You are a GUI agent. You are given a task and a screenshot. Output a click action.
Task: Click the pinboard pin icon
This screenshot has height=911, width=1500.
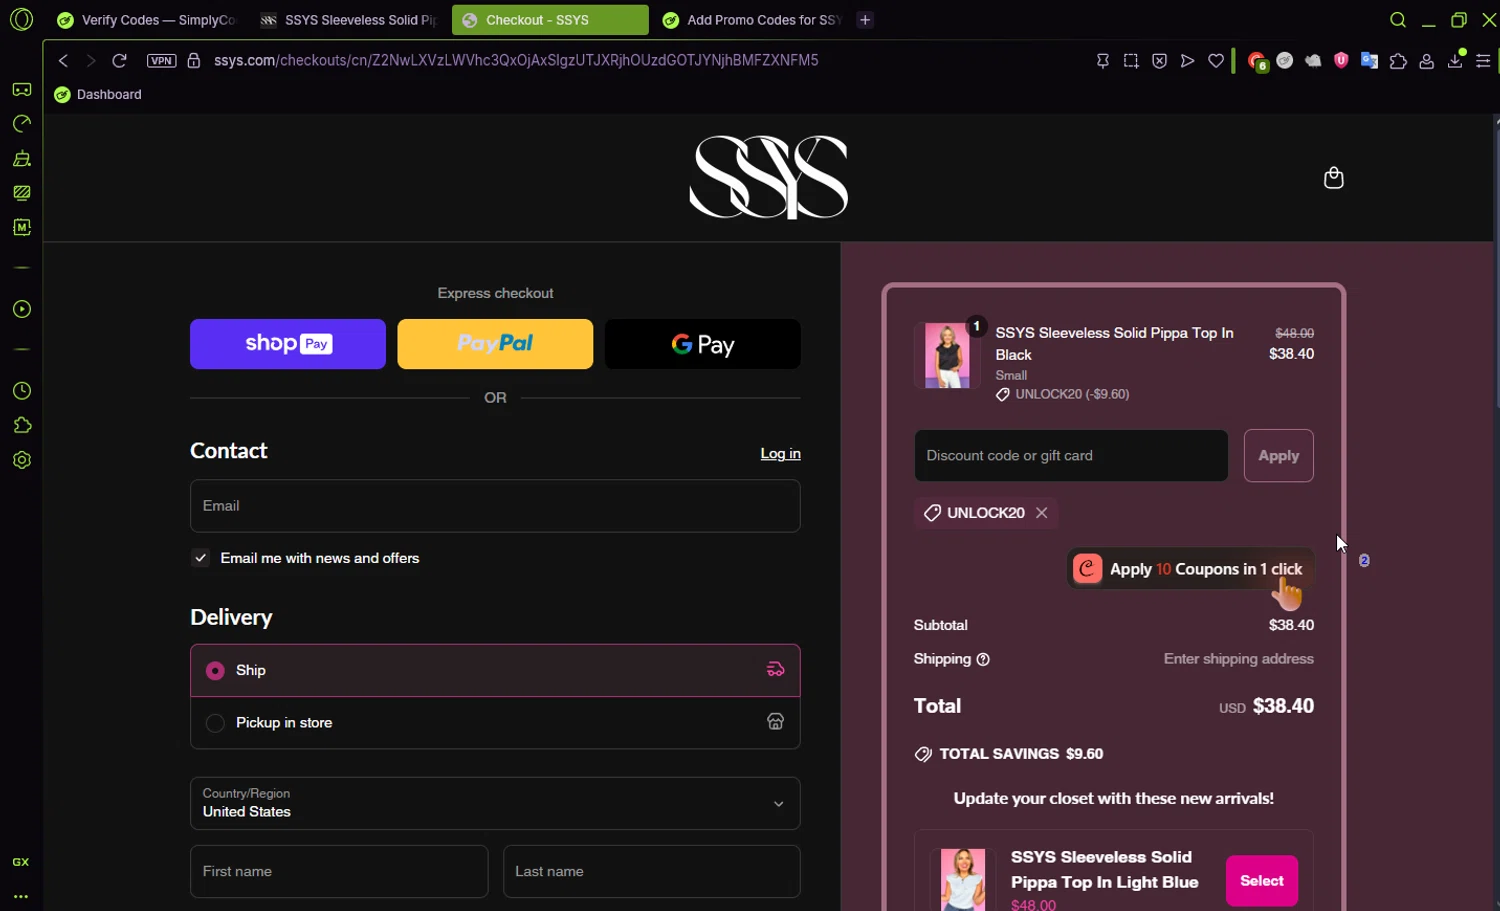1103,61
